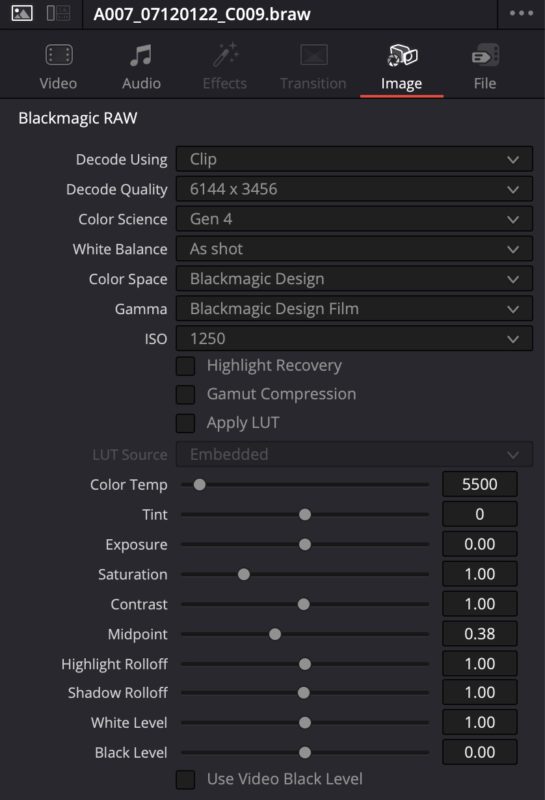Click the Midpoint label
This screenshot has width=545, height=800.
click(138, 634)
